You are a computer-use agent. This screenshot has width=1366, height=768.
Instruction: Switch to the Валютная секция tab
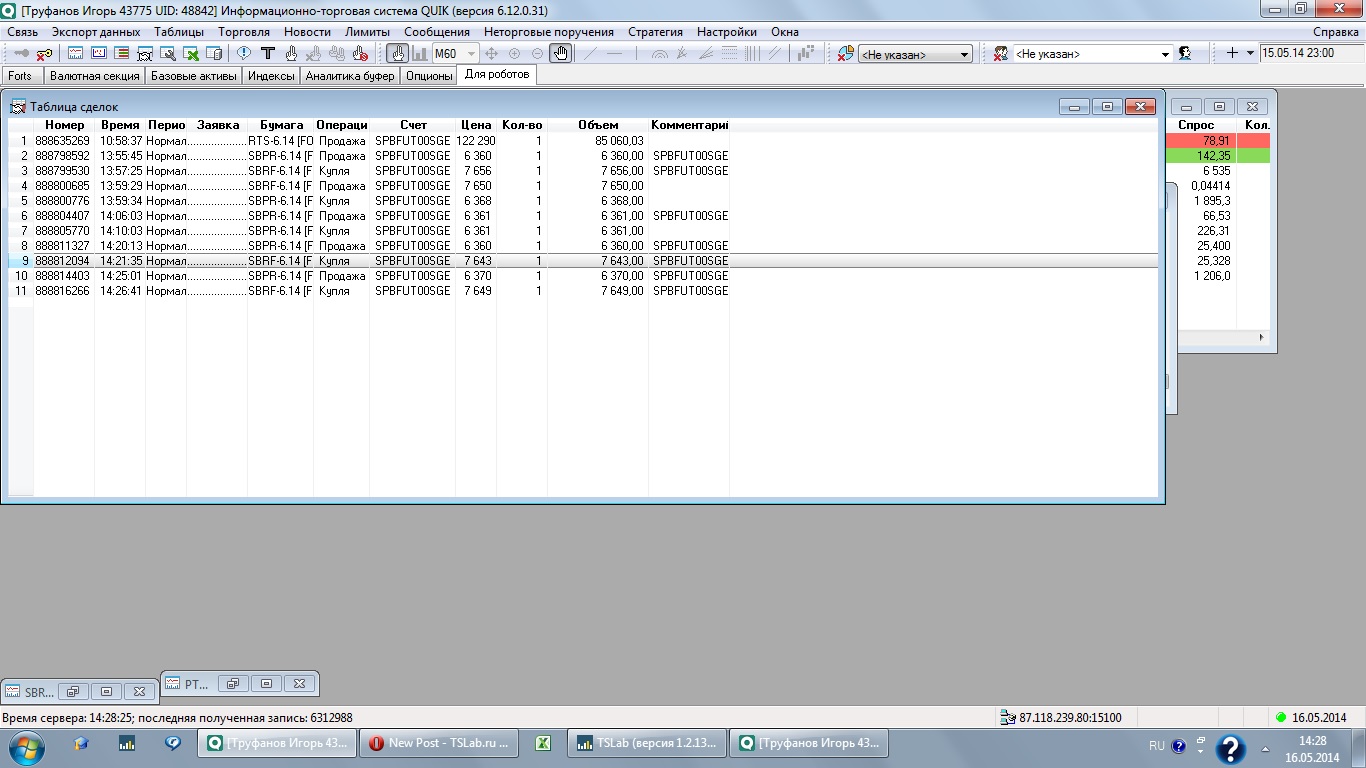coord(94,76)
